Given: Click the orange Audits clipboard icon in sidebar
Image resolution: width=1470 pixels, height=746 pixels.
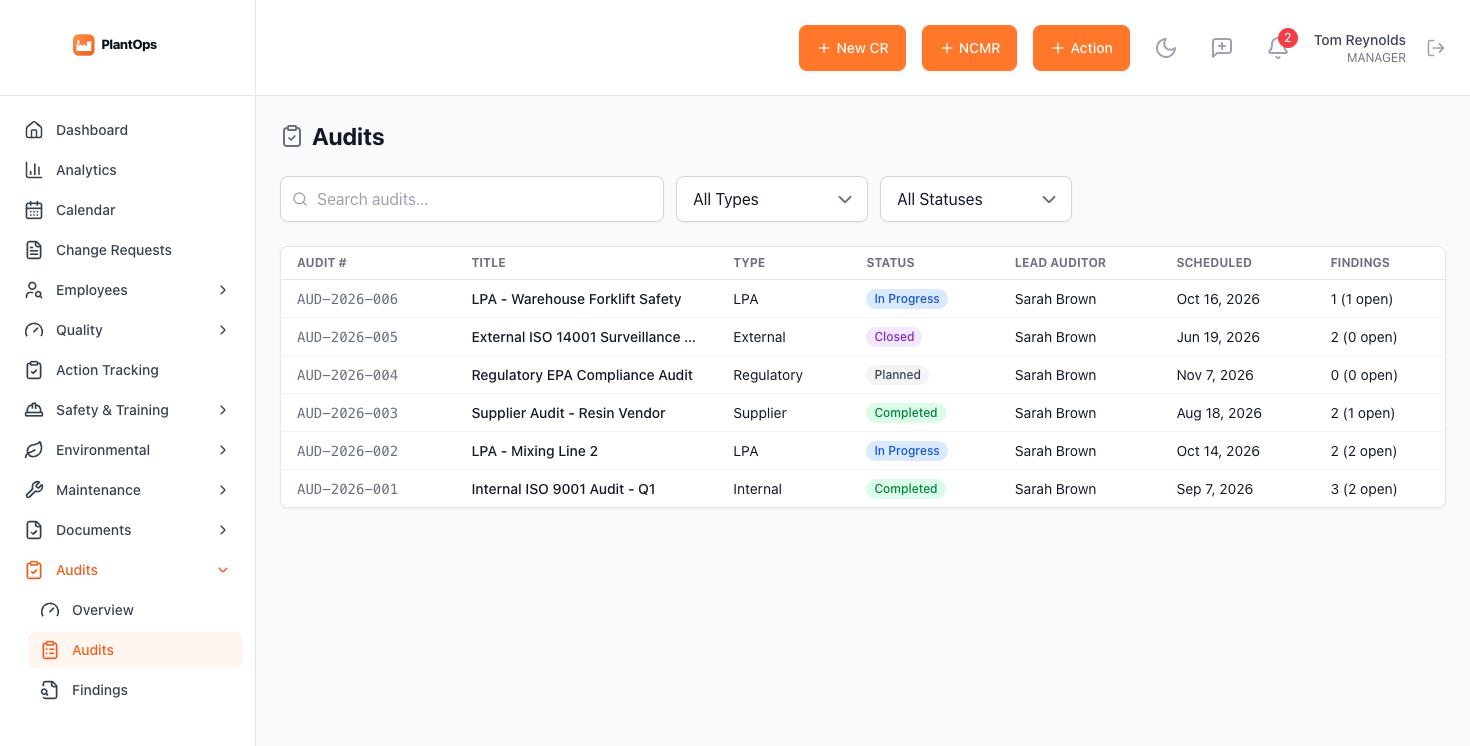Looking at the screenshot, I should click(34, 570).
